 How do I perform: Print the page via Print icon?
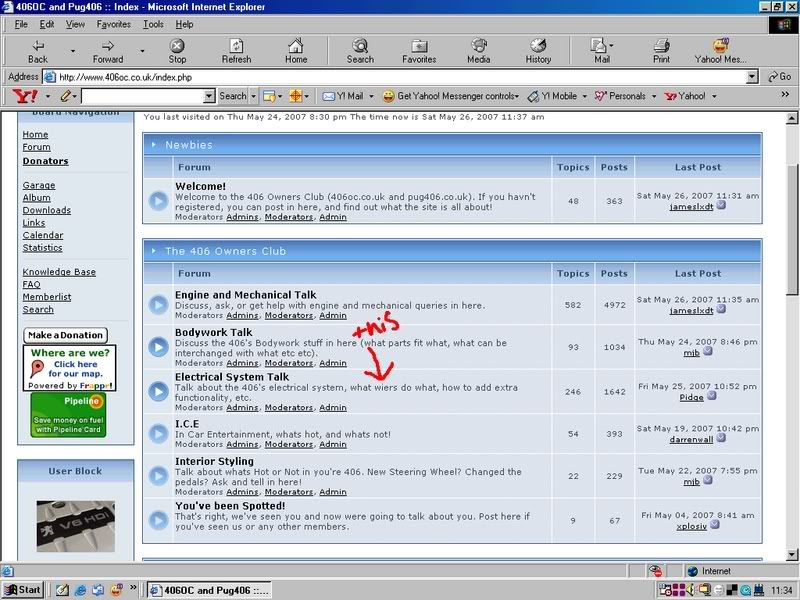(x=661, y=51)
